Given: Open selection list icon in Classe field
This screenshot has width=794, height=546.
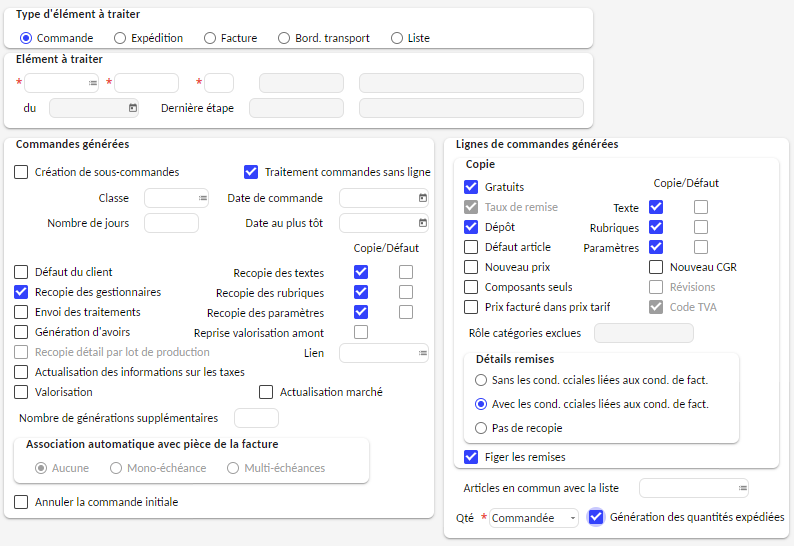Looking at the screenshot, I should (203, 198).
